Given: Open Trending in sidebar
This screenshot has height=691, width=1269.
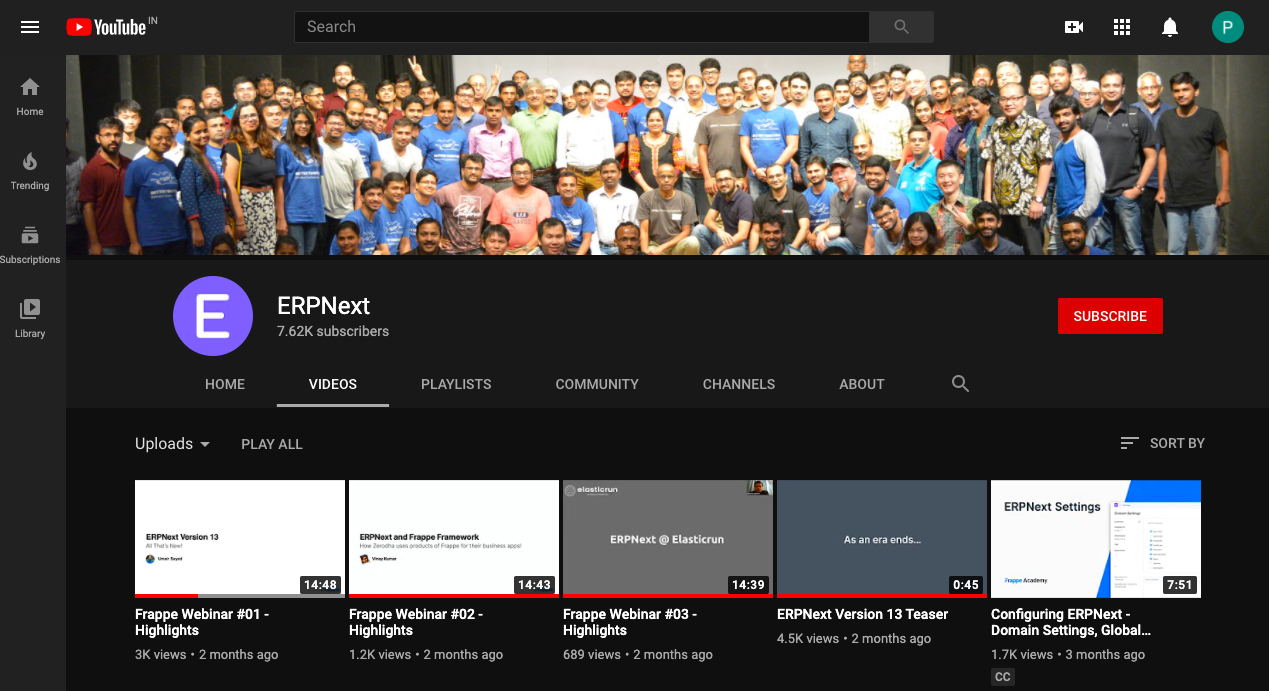Looking at the screenshot, I should (x=30, y=171).
